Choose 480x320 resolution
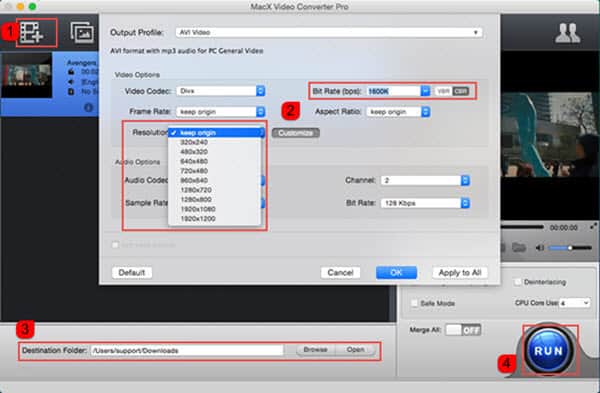 click(215, 152)
